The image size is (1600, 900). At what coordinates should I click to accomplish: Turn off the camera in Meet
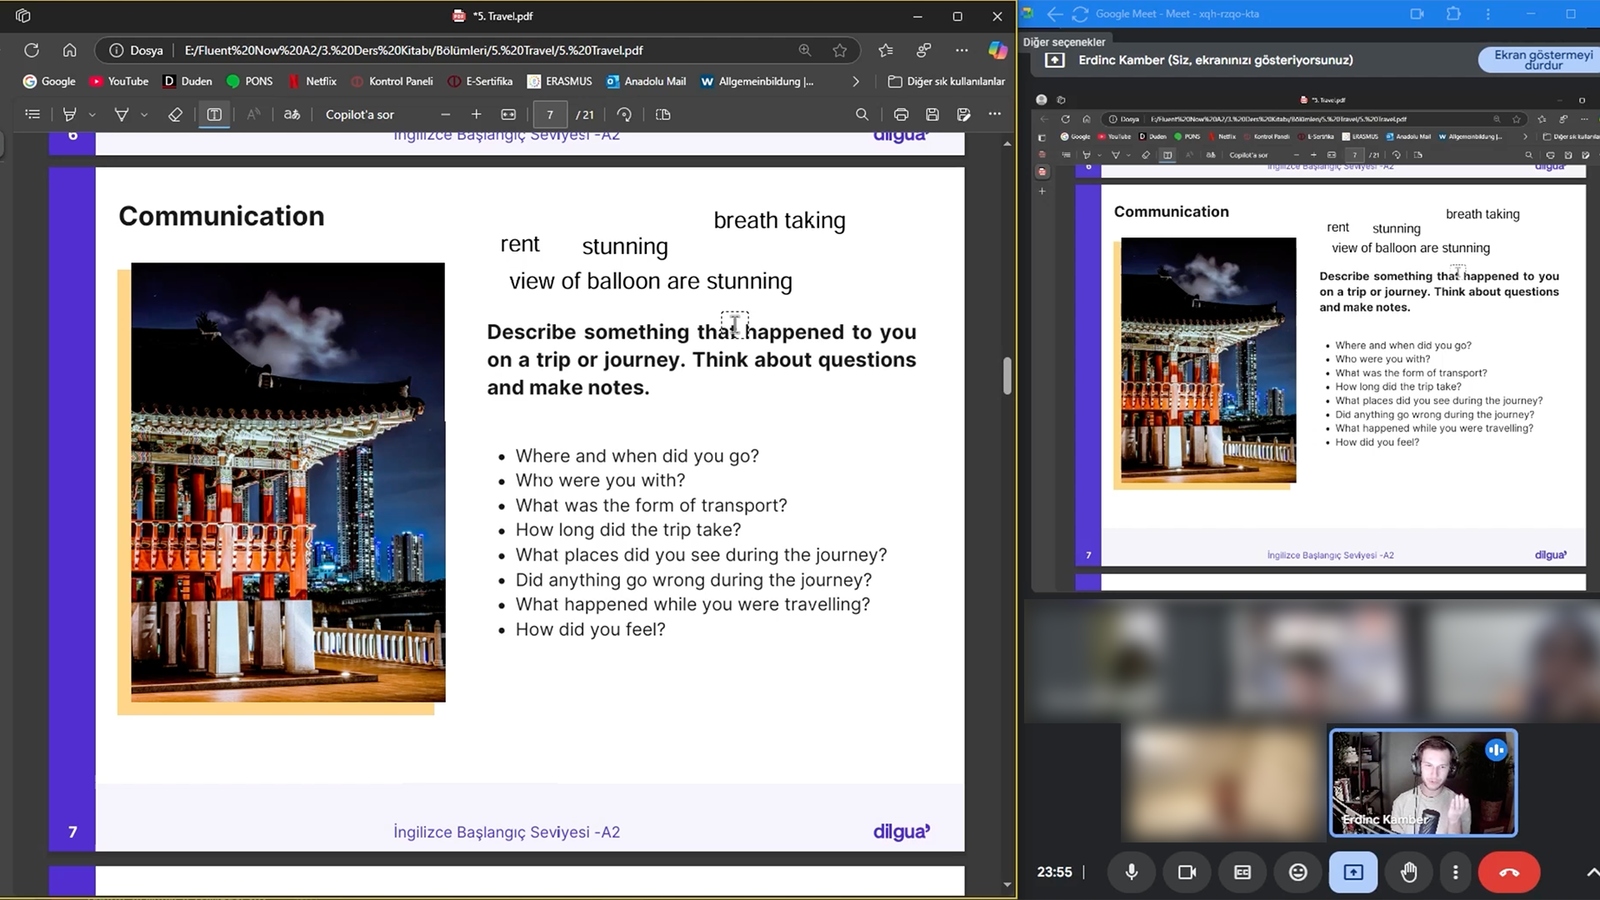point(1187,872)
